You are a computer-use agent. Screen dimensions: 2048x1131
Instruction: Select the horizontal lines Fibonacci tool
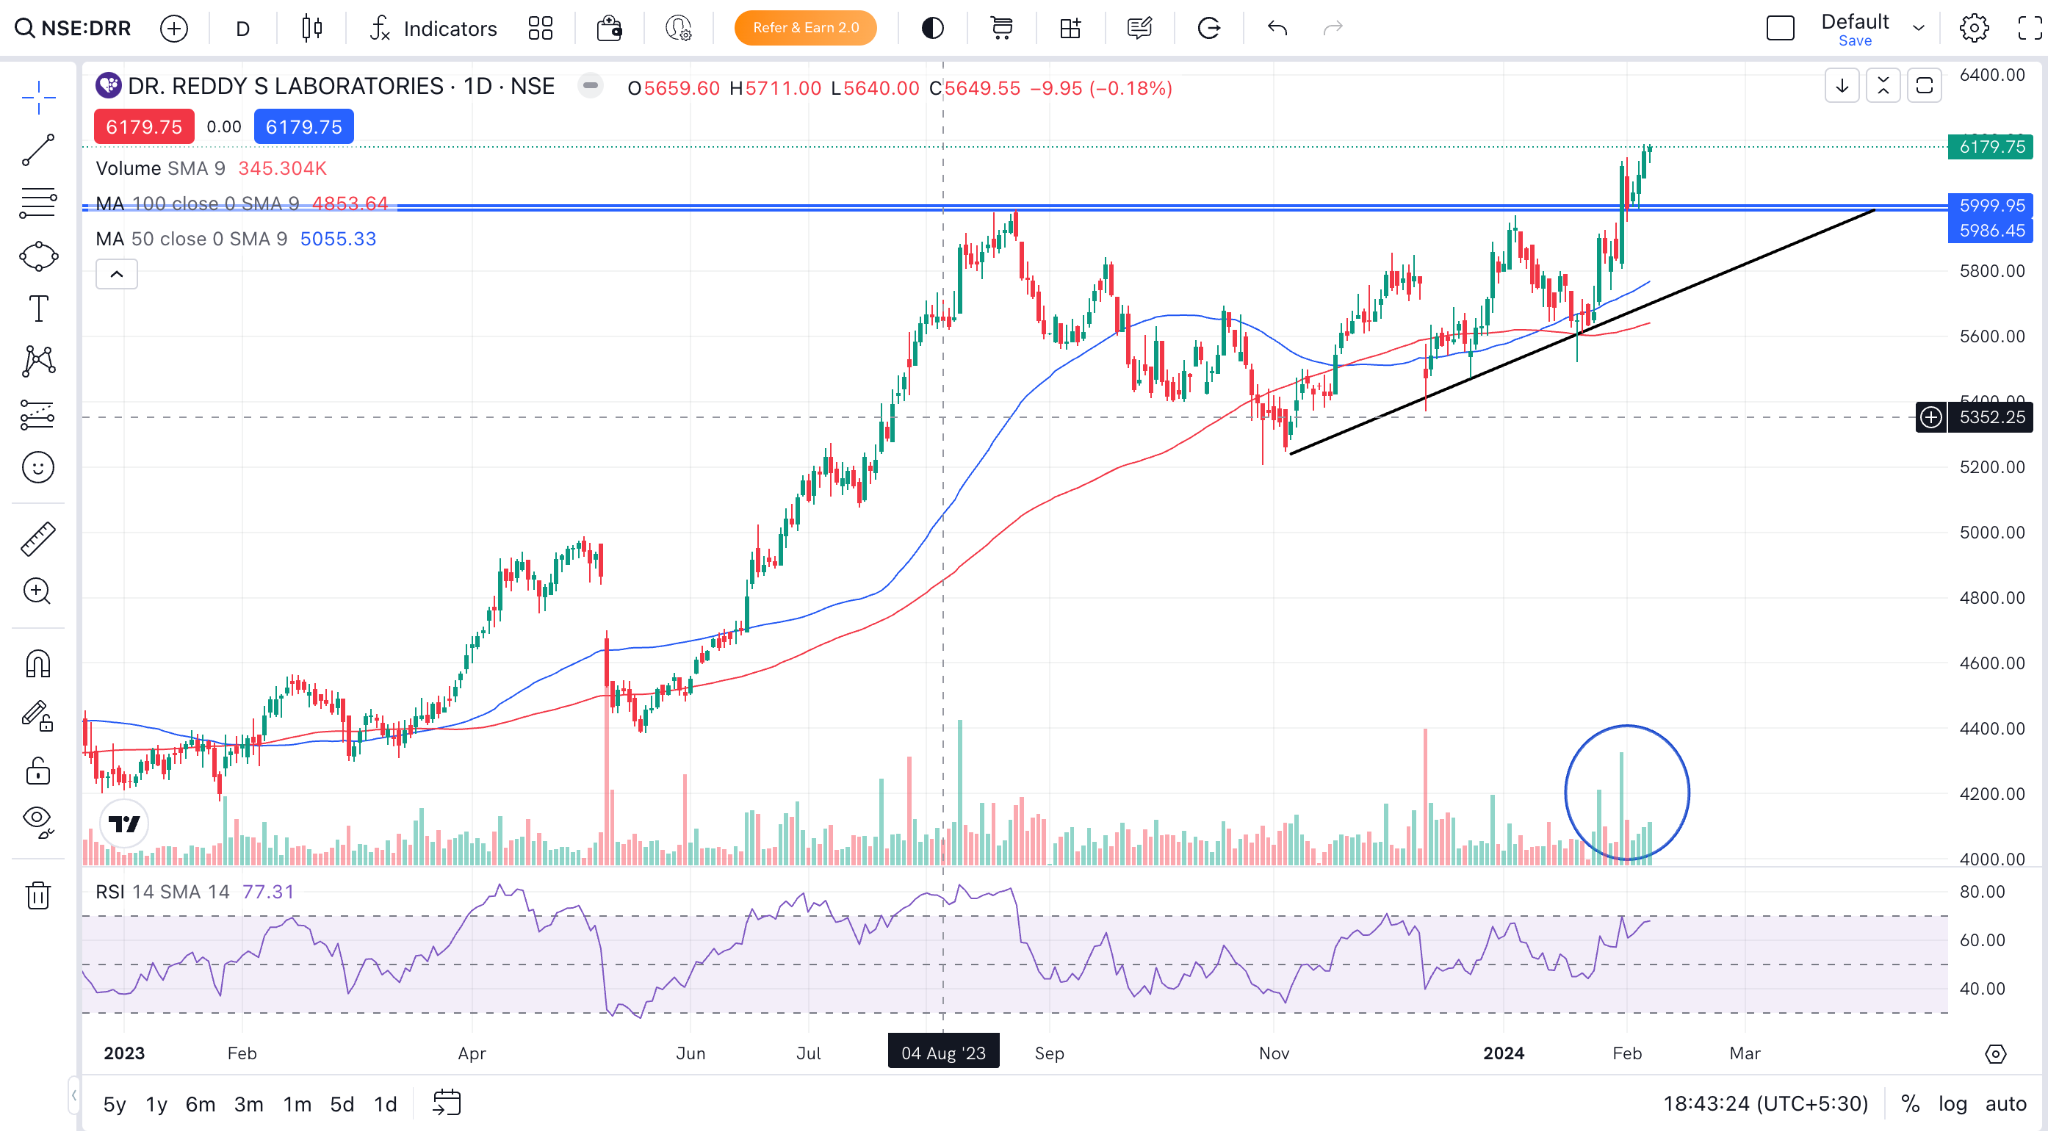38,203
